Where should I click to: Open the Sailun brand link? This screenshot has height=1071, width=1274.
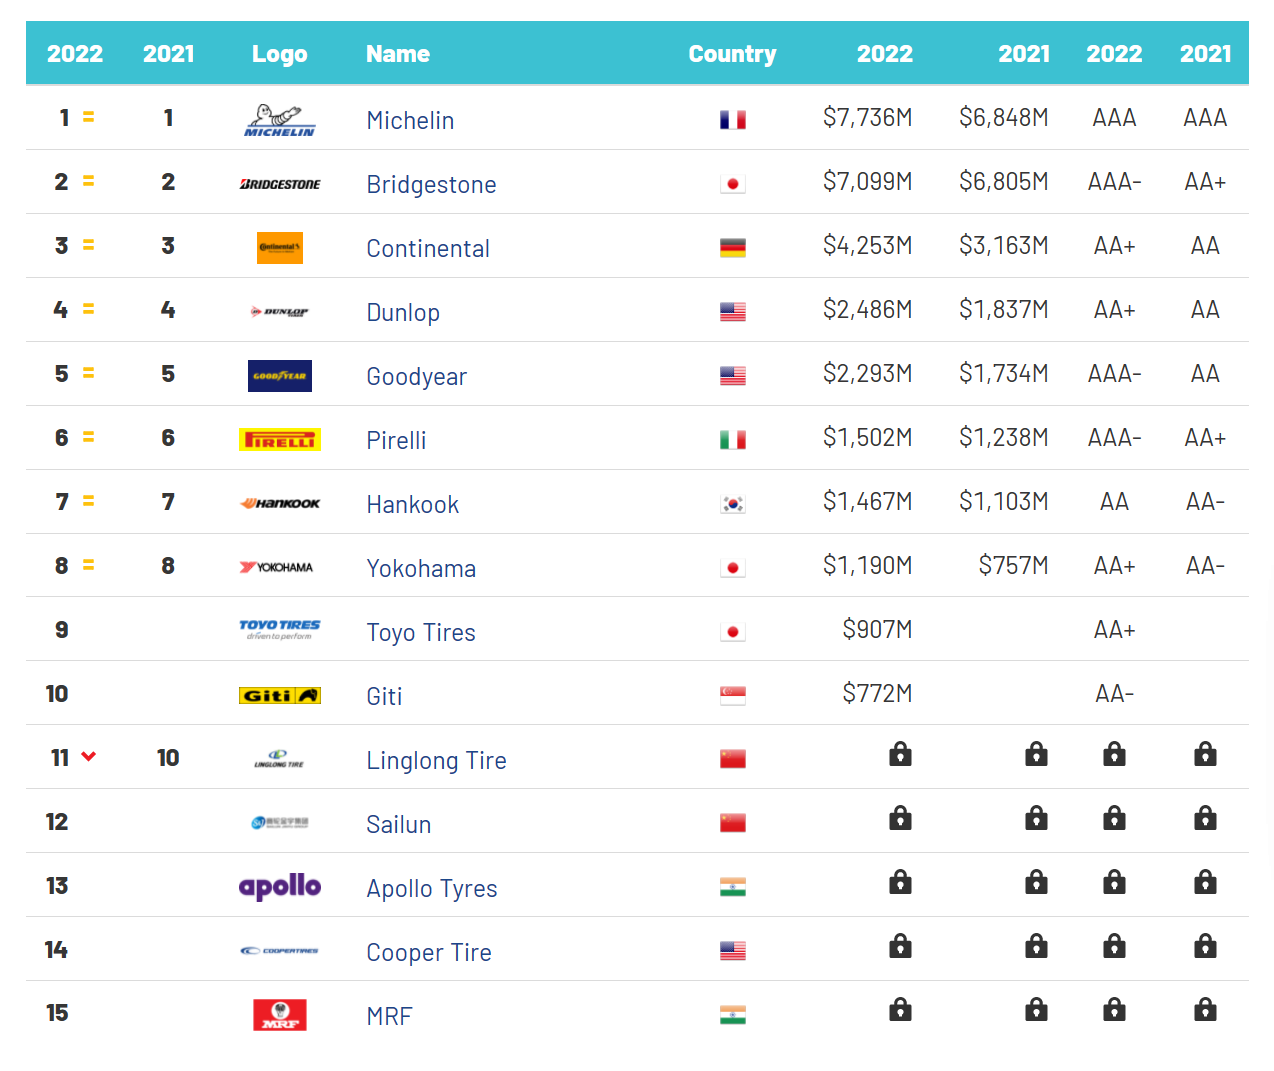399,824
